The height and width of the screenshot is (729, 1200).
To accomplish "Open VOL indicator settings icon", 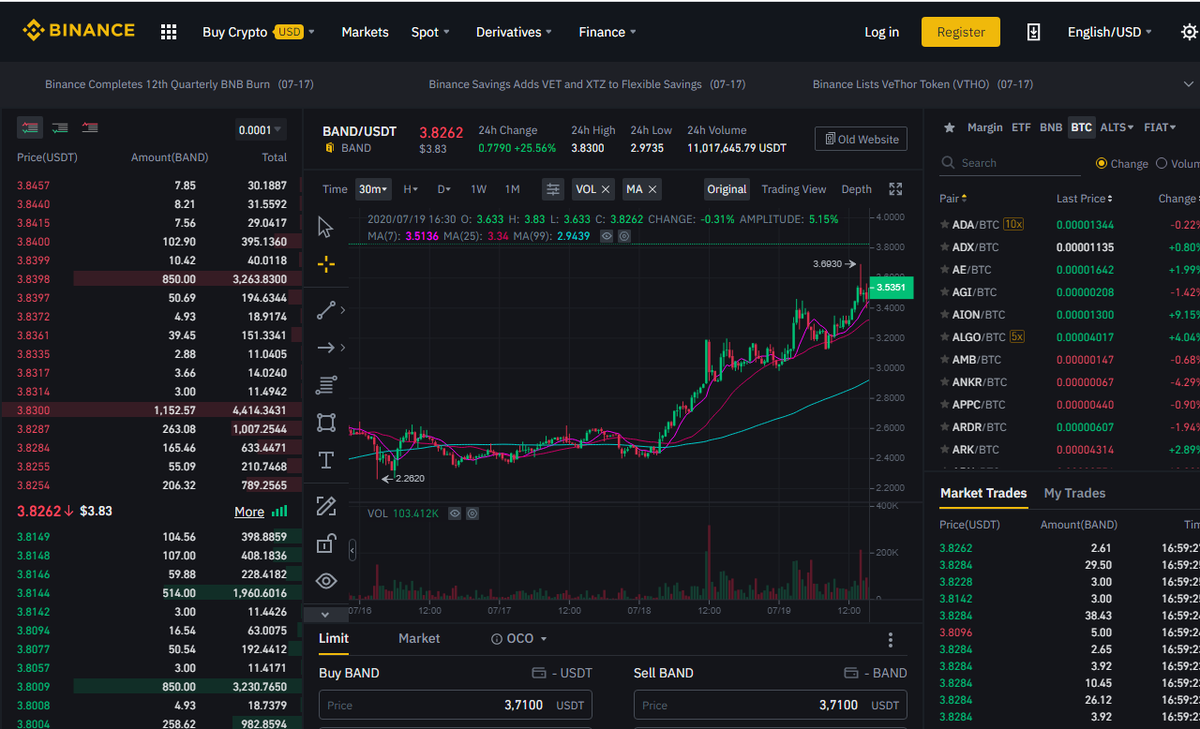I will coord(472,513).
